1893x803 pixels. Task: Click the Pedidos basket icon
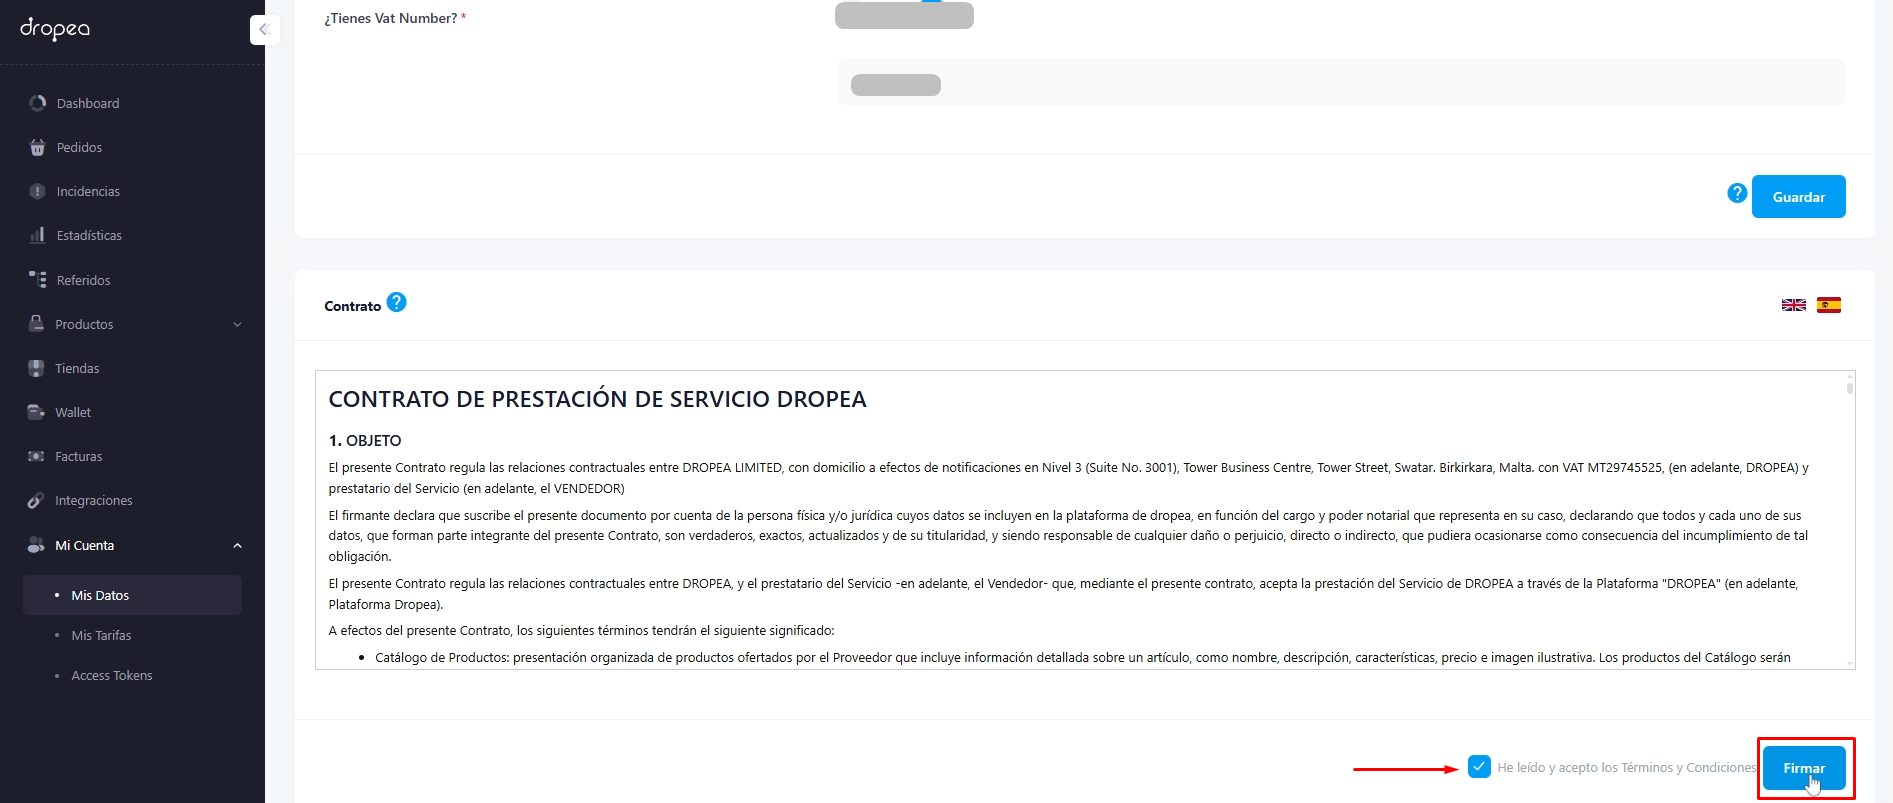[38, 147]
